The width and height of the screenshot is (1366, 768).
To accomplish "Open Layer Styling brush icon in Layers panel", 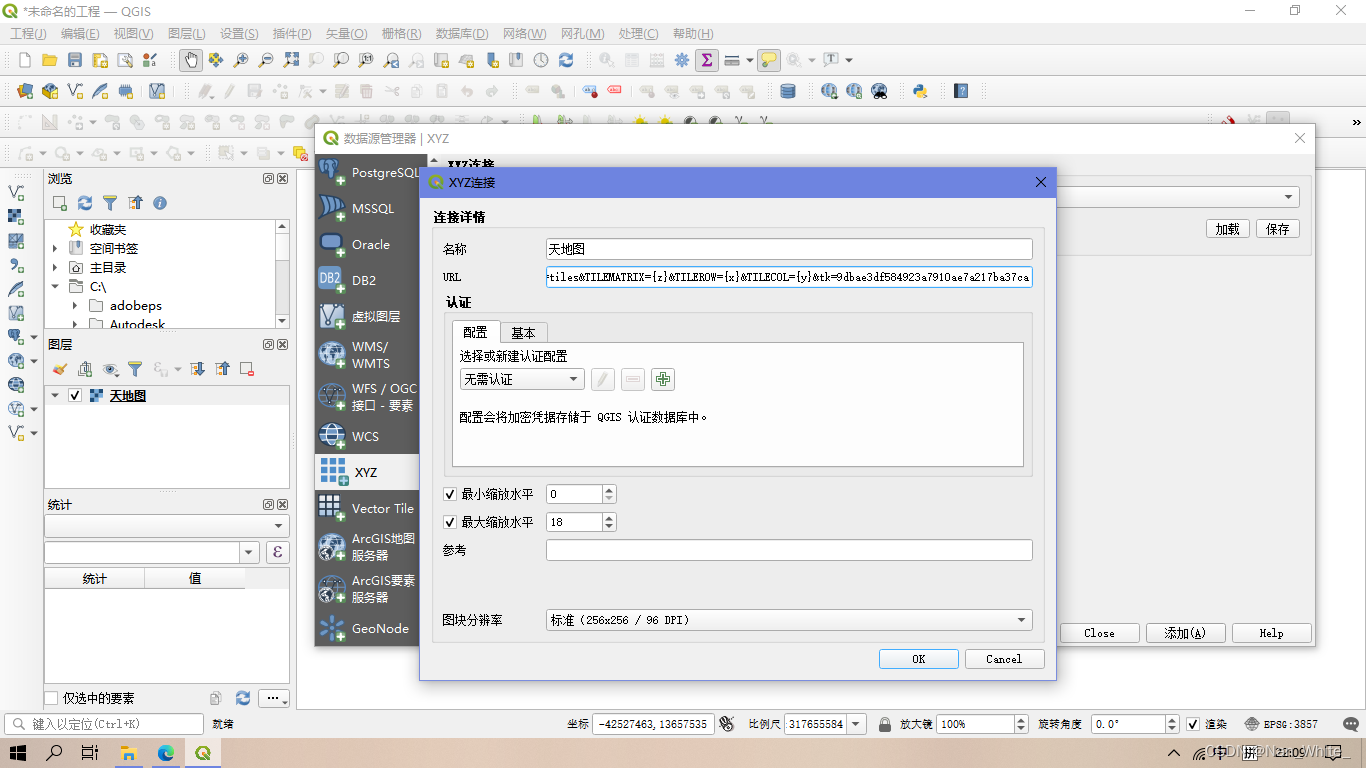I will (x=60, y=369).
